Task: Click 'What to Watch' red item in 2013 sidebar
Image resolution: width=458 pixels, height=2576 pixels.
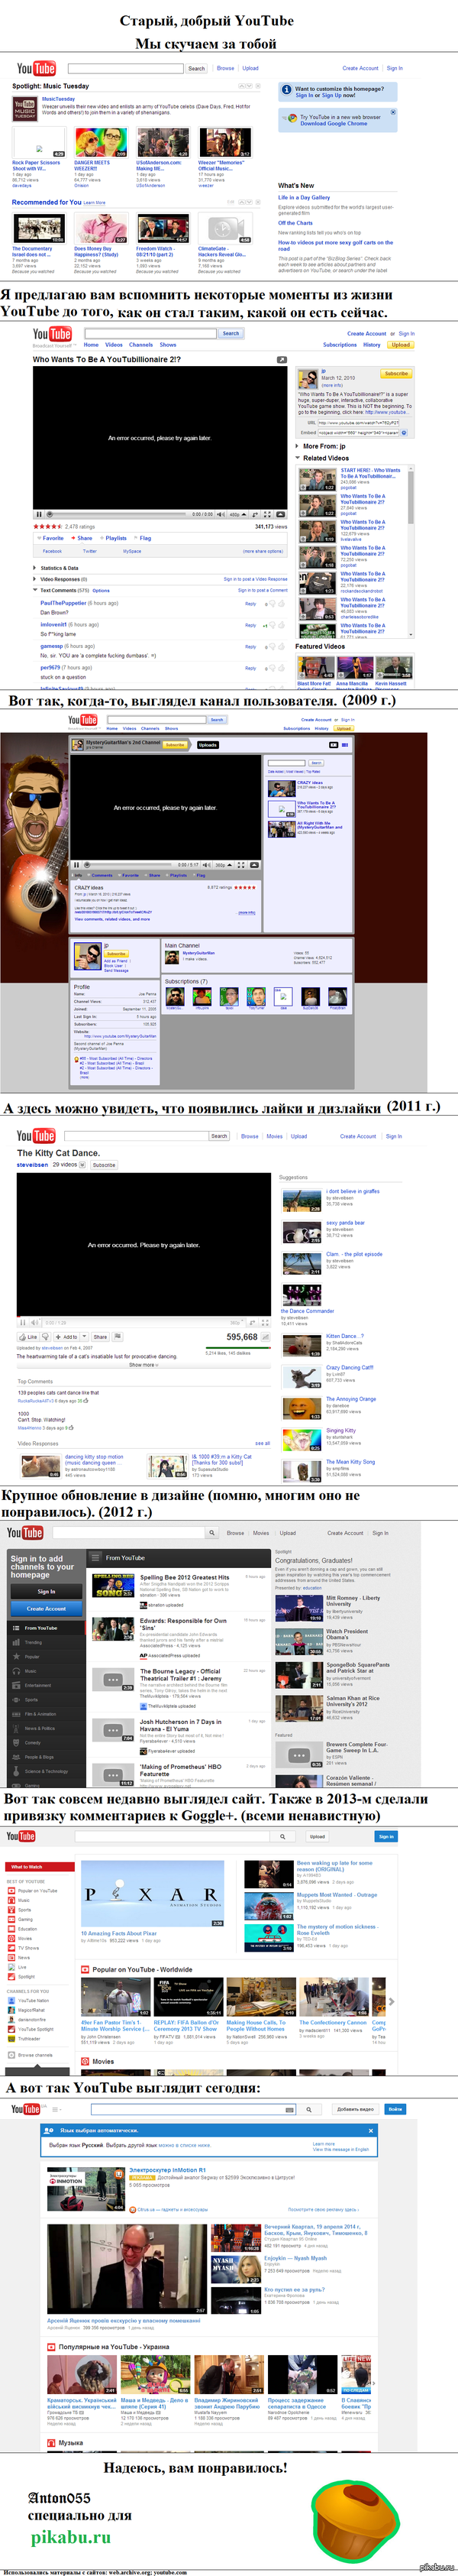Action: point(40,1867)
